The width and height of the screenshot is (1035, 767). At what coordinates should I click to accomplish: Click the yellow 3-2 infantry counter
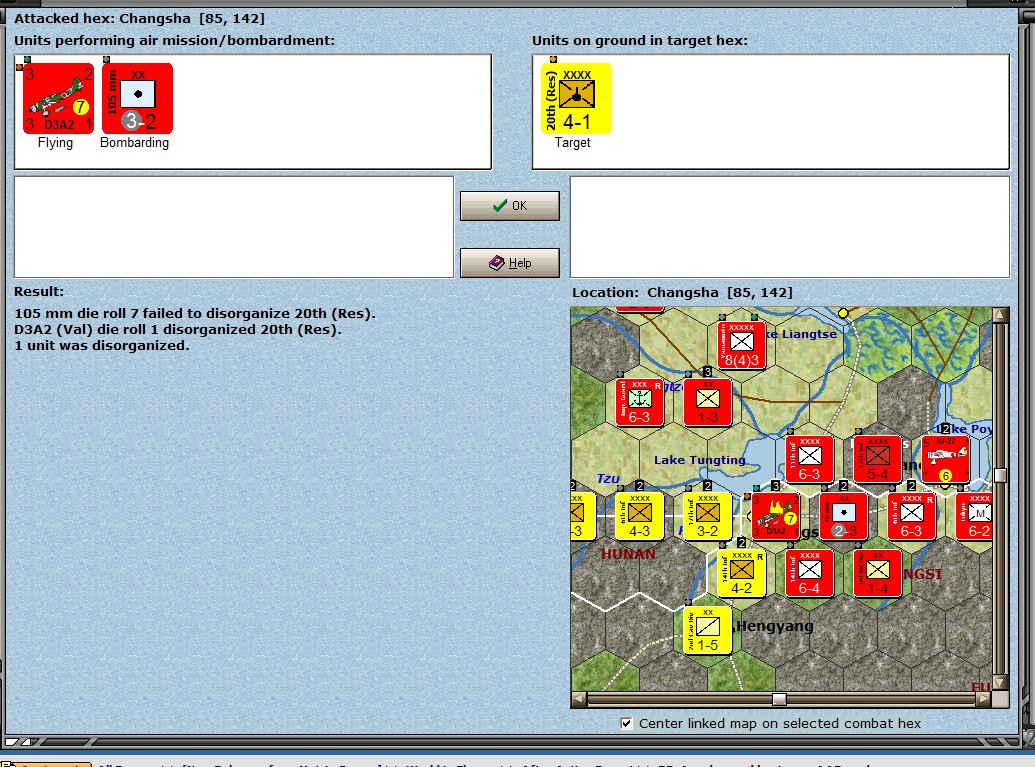(708, 516)
